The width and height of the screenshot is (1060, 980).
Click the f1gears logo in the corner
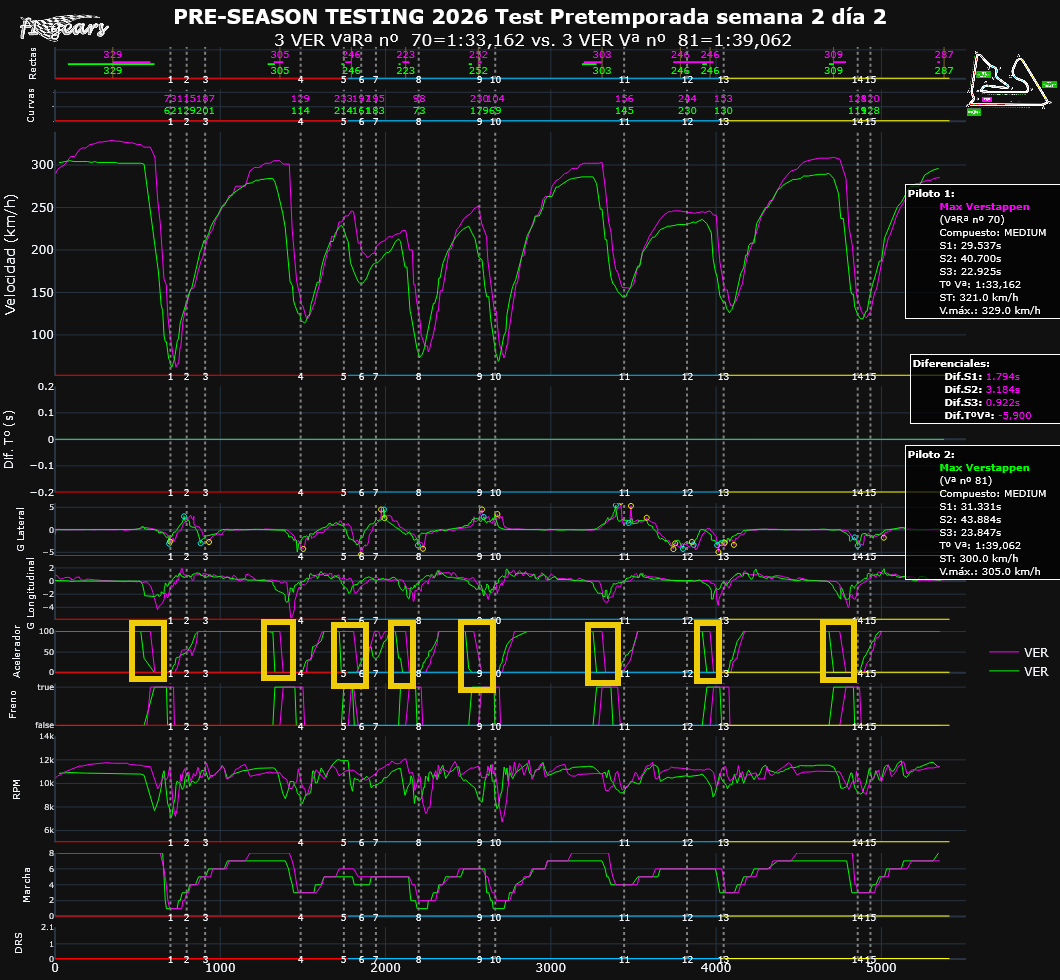64,27
